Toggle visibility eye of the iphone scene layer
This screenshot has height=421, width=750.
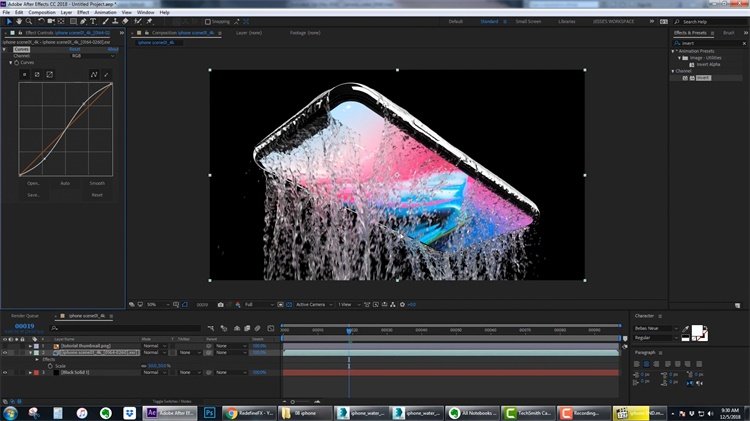click(x=5, y=353)
